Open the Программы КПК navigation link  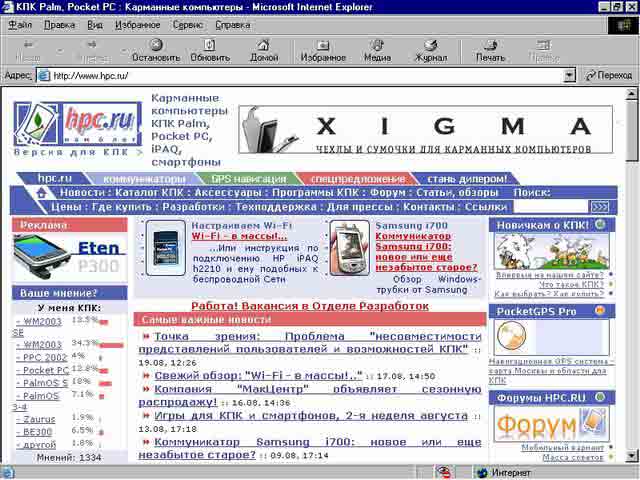pyautogui.click(x=316, y=193)
